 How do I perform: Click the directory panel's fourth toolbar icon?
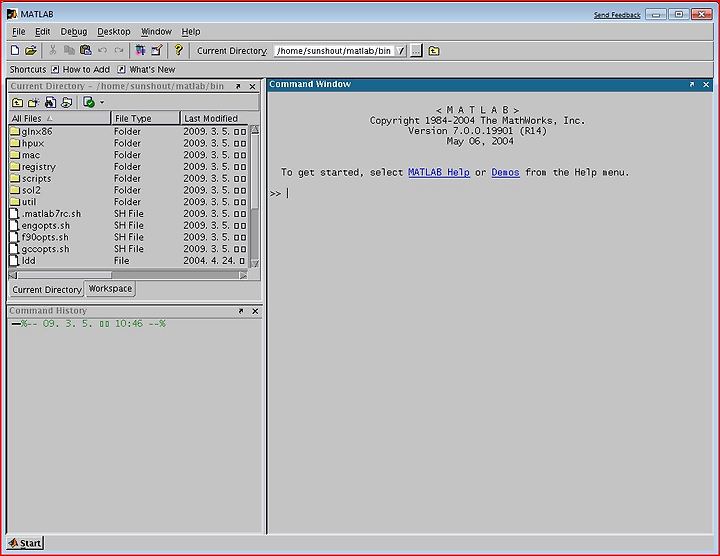coord(67,102)
